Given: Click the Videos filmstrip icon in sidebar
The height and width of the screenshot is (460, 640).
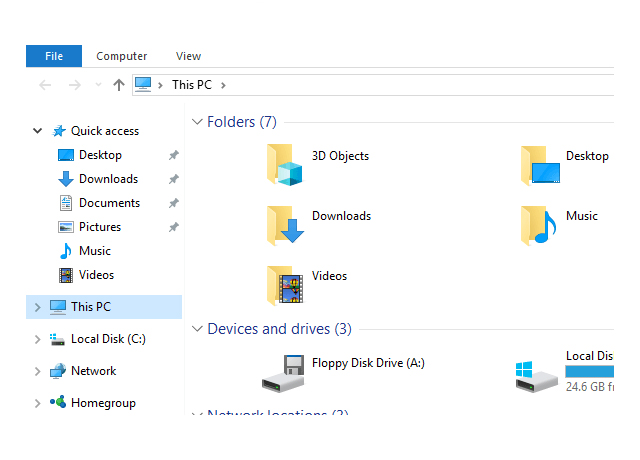Looking at the screenshot, I should (x=66, y=275).
